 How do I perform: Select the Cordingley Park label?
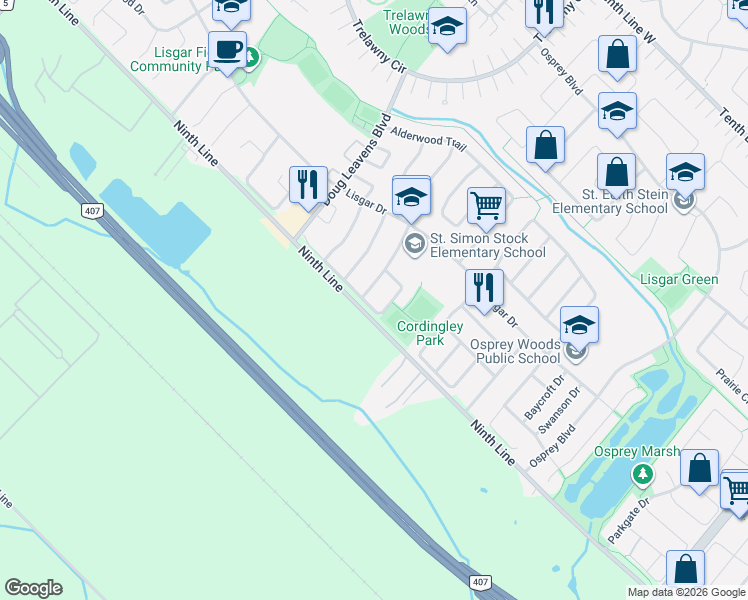point(430,333)
